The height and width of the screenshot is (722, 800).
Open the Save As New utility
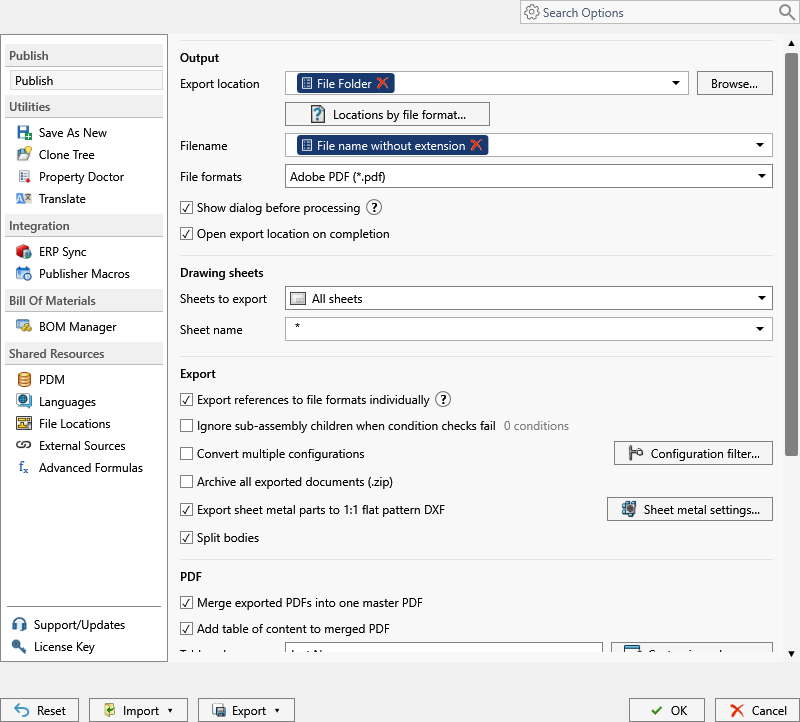(73, 133)
